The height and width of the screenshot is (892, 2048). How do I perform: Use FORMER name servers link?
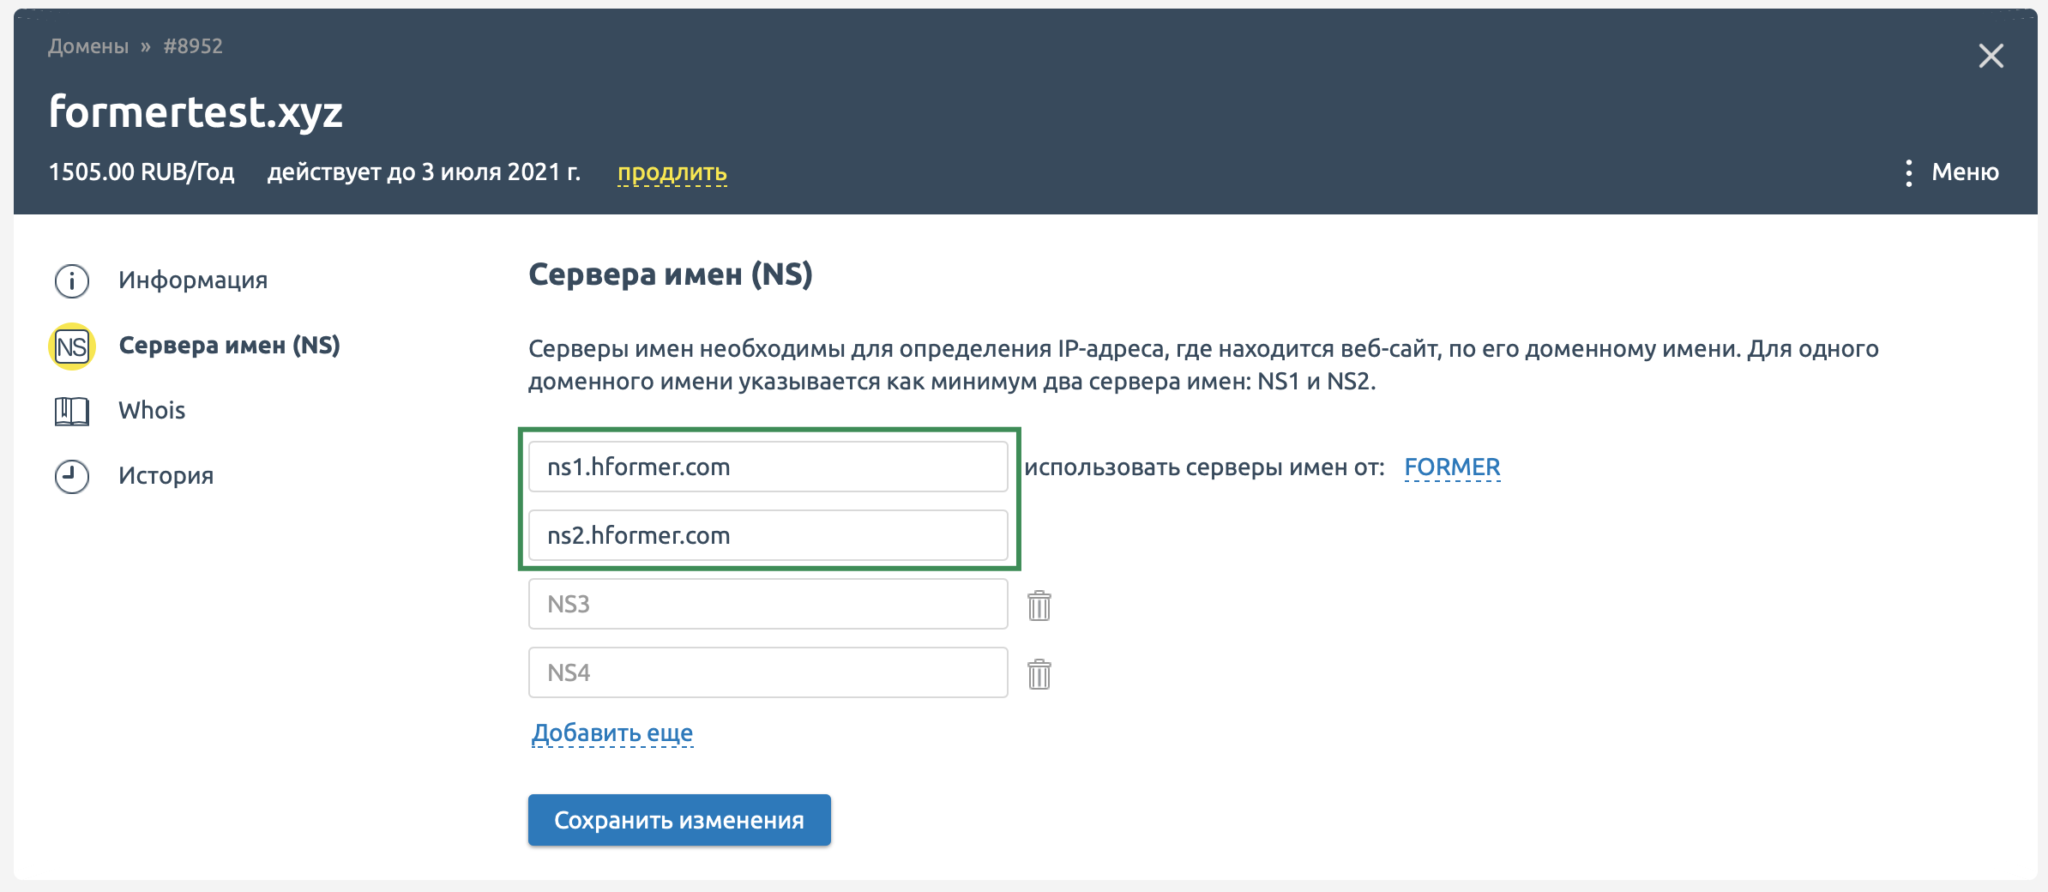(x=1452, y=467)
